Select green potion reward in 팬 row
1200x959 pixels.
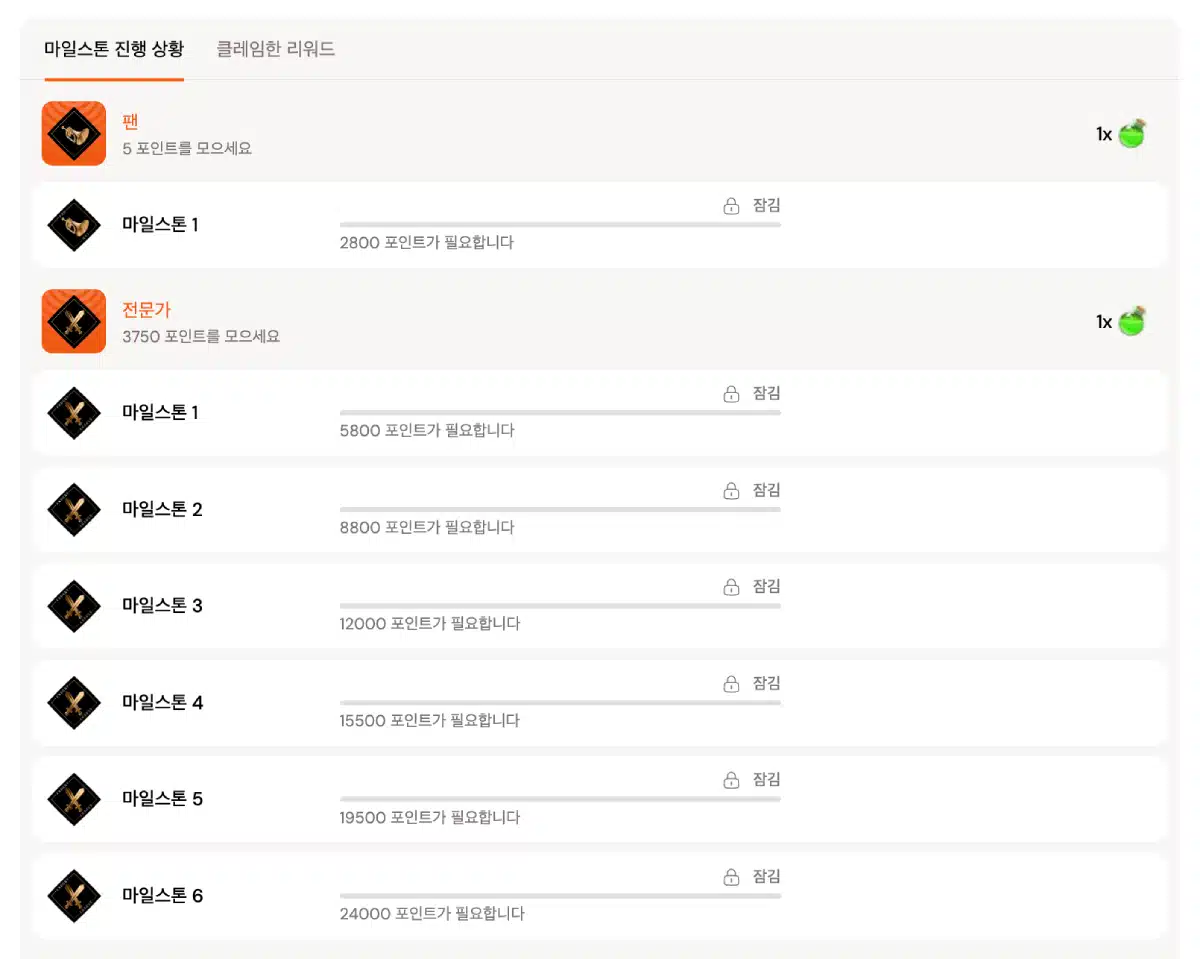click(1132, 134)
